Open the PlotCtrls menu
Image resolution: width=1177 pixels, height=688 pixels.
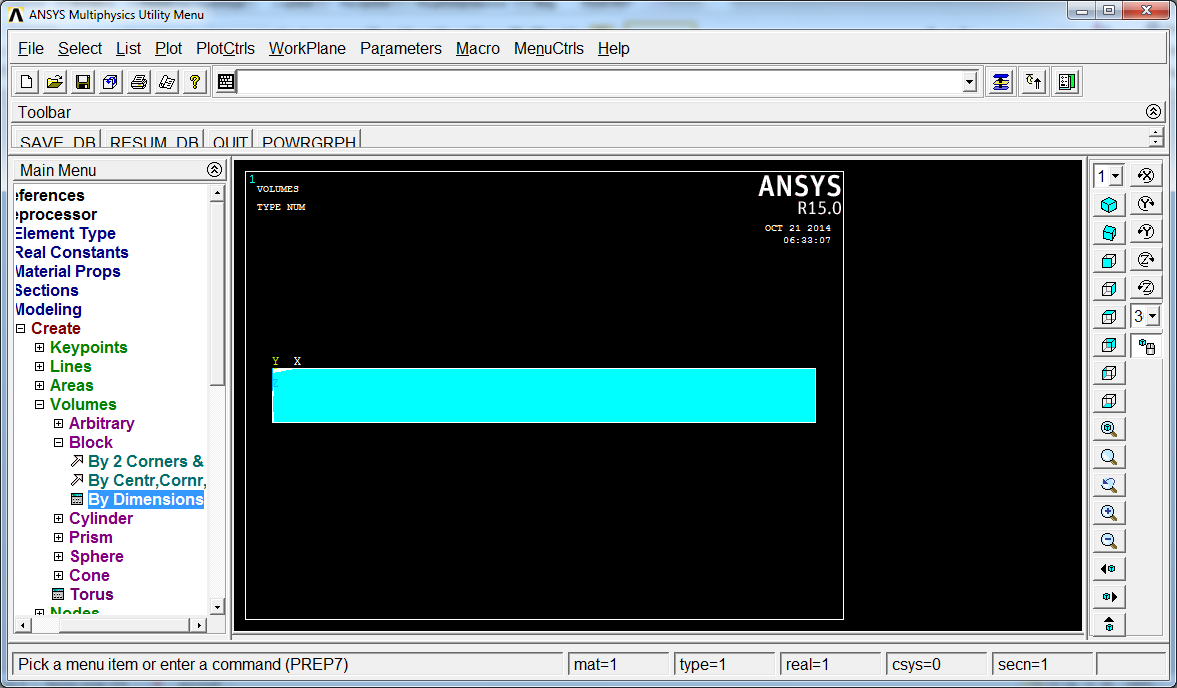coord(225,49)
